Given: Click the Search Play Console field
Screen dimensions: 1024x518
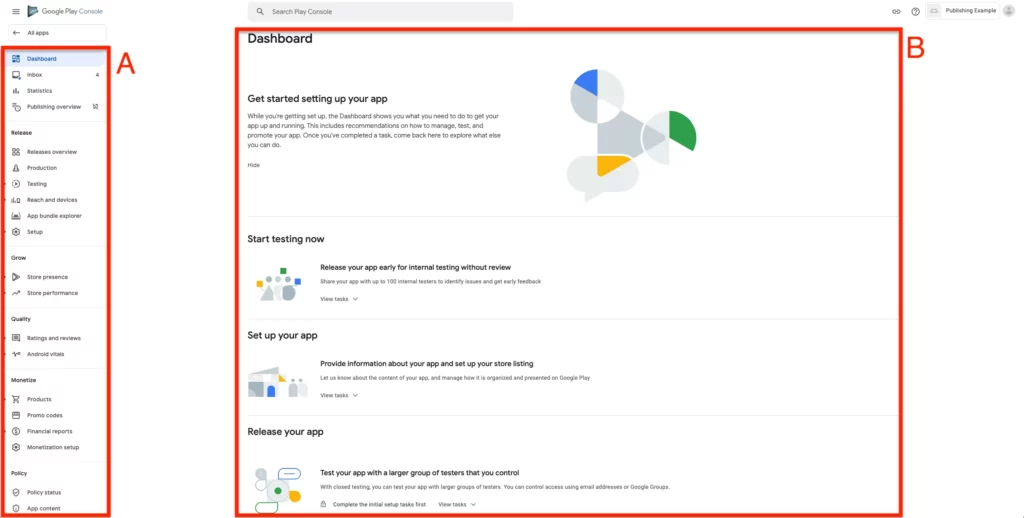Looking at the screenshot, I should tap(380, 12).
